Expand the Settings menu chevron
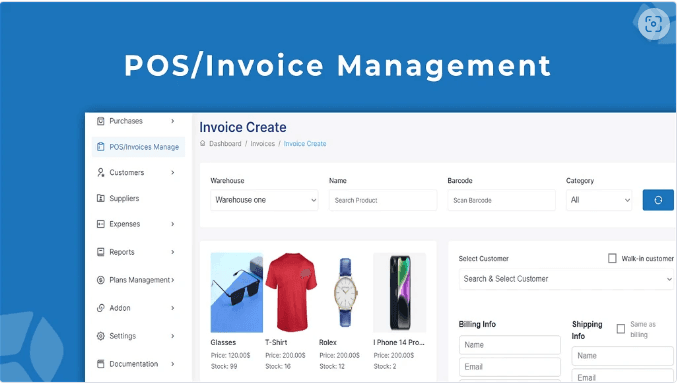 (x=173, y=336)
